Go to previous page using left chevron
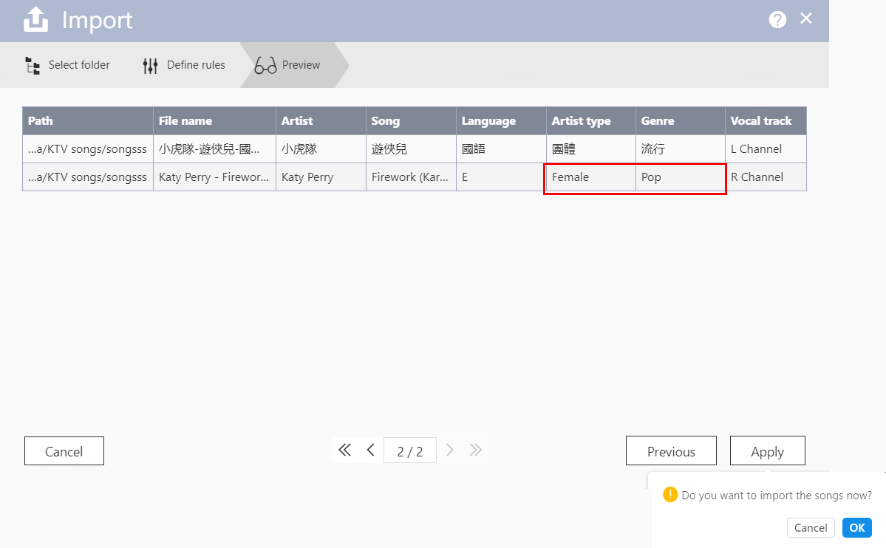Screen dimensions: 886x548 tap(370, 450)
